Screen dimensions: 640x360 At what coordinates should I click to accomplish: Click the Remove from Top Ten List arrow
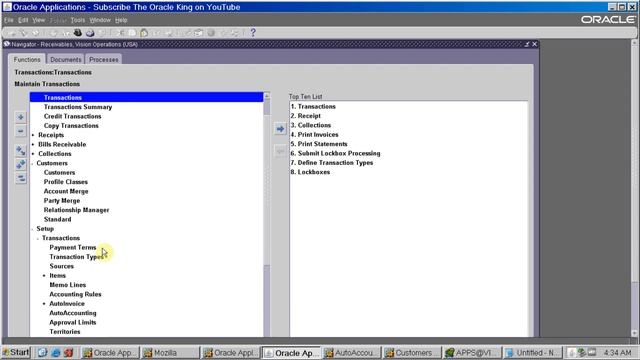[280, 151]
